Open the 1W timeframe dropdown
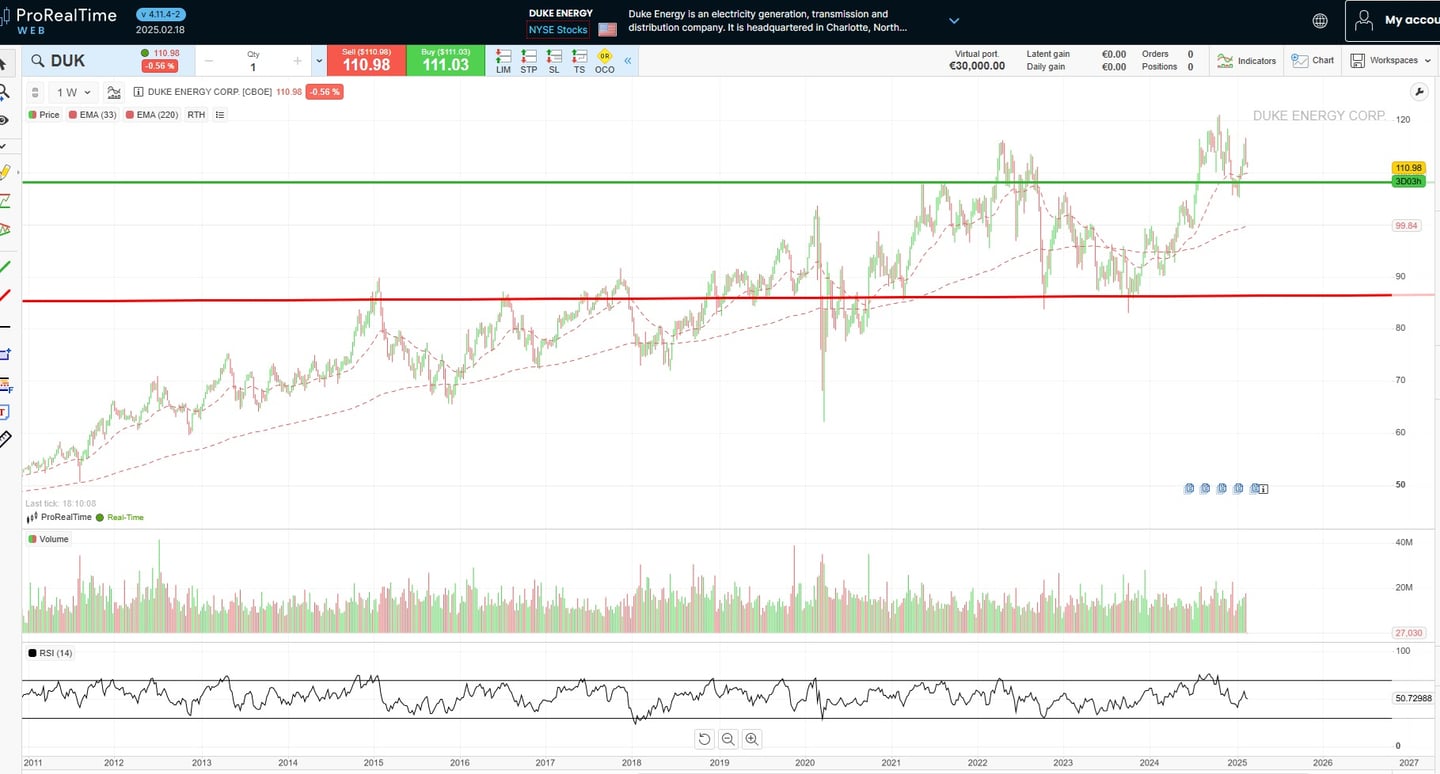Viewport: 1440px width, 774px height. click(71, 92)
